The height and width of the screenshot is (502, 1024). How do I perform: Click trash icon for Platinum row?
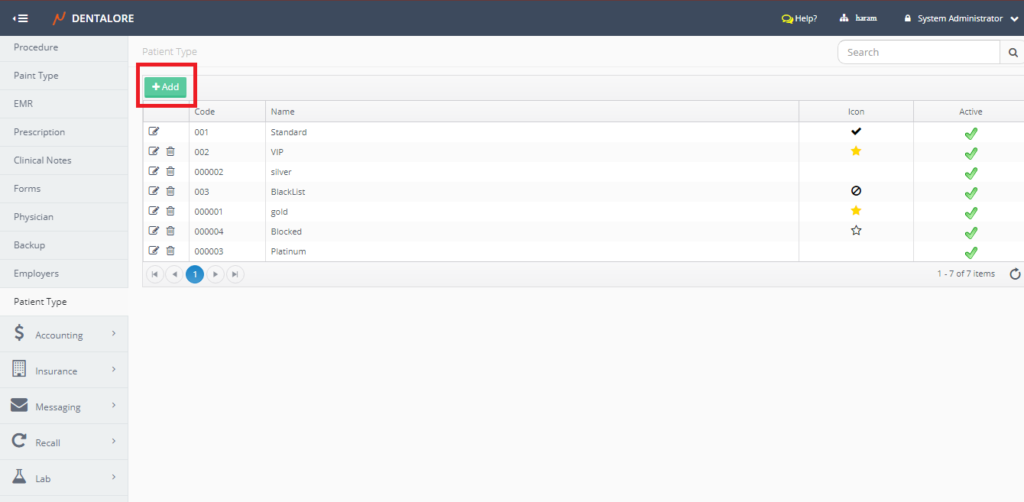click(x=170, y=251)
